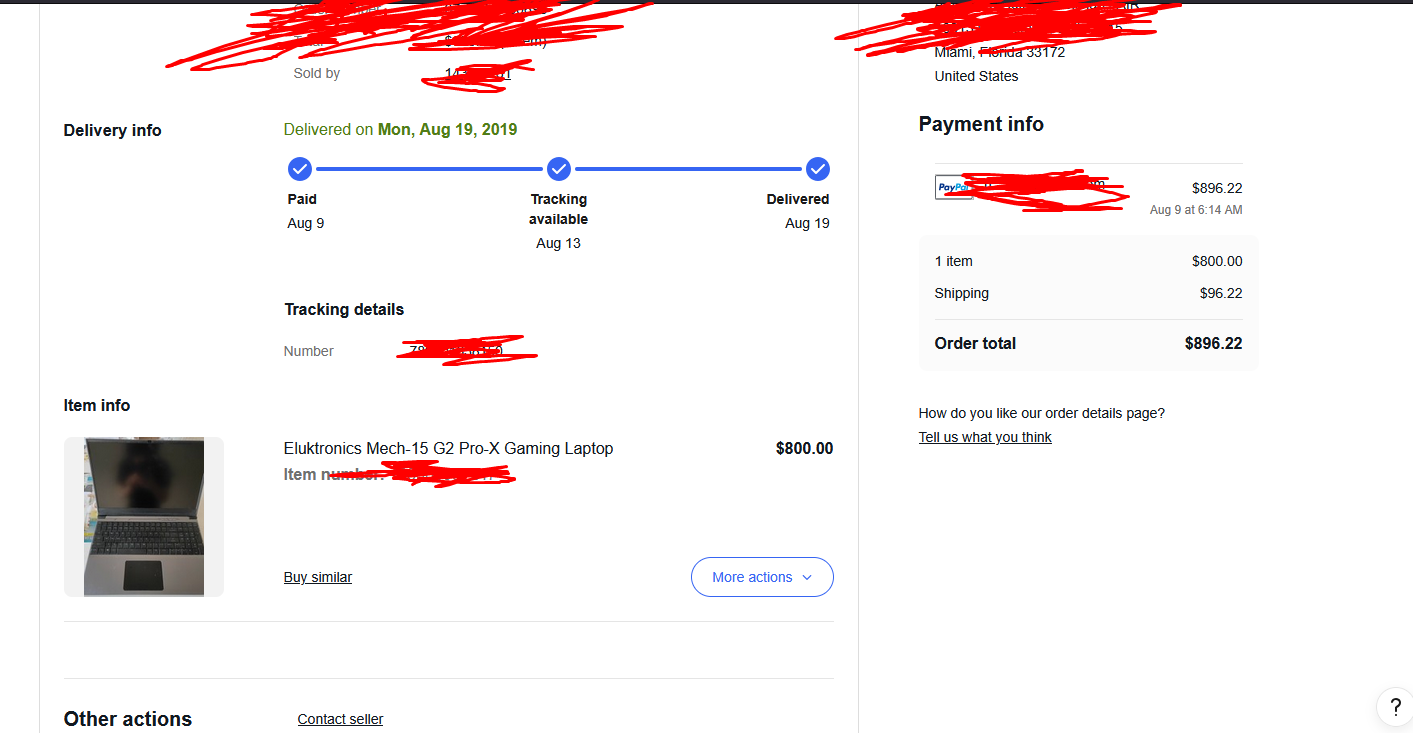Click the Tracking available checkmark circle

pyautogui.click(x=559, y=169)
